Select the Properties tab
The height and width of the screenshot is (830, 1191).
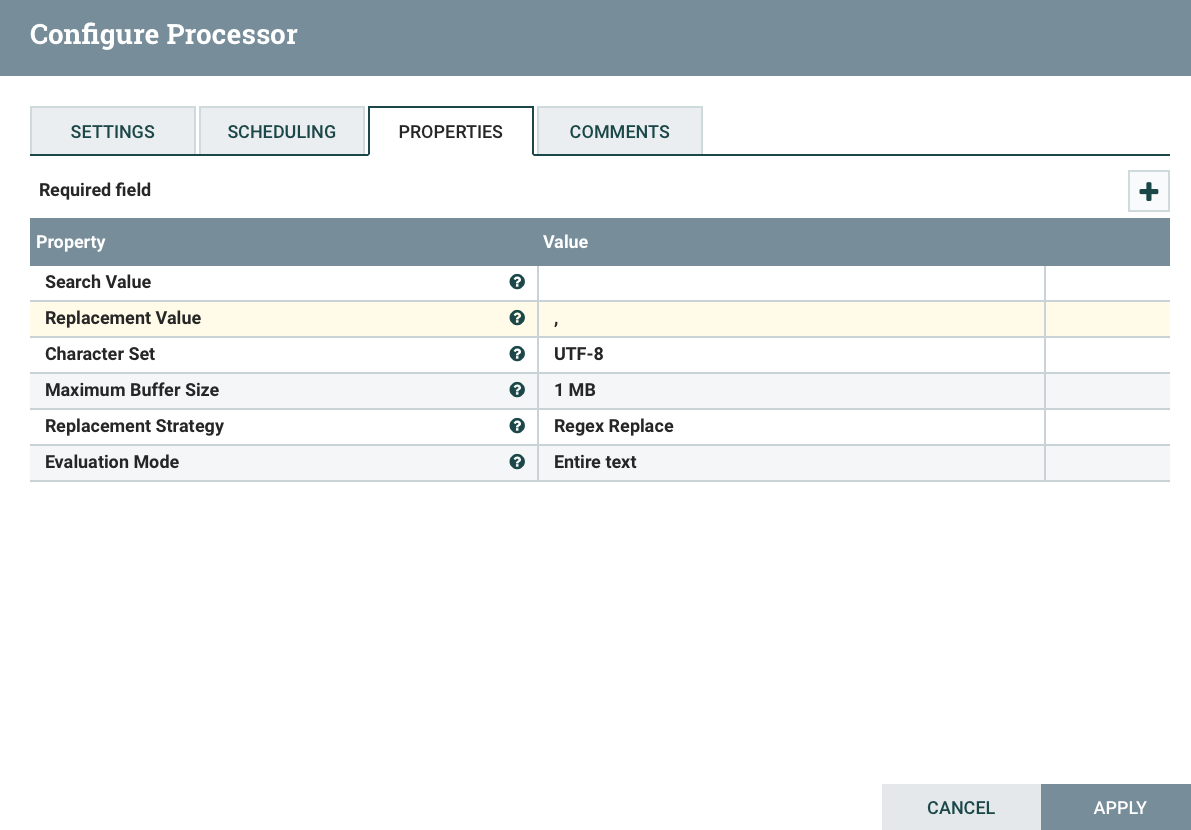(451, 132)
